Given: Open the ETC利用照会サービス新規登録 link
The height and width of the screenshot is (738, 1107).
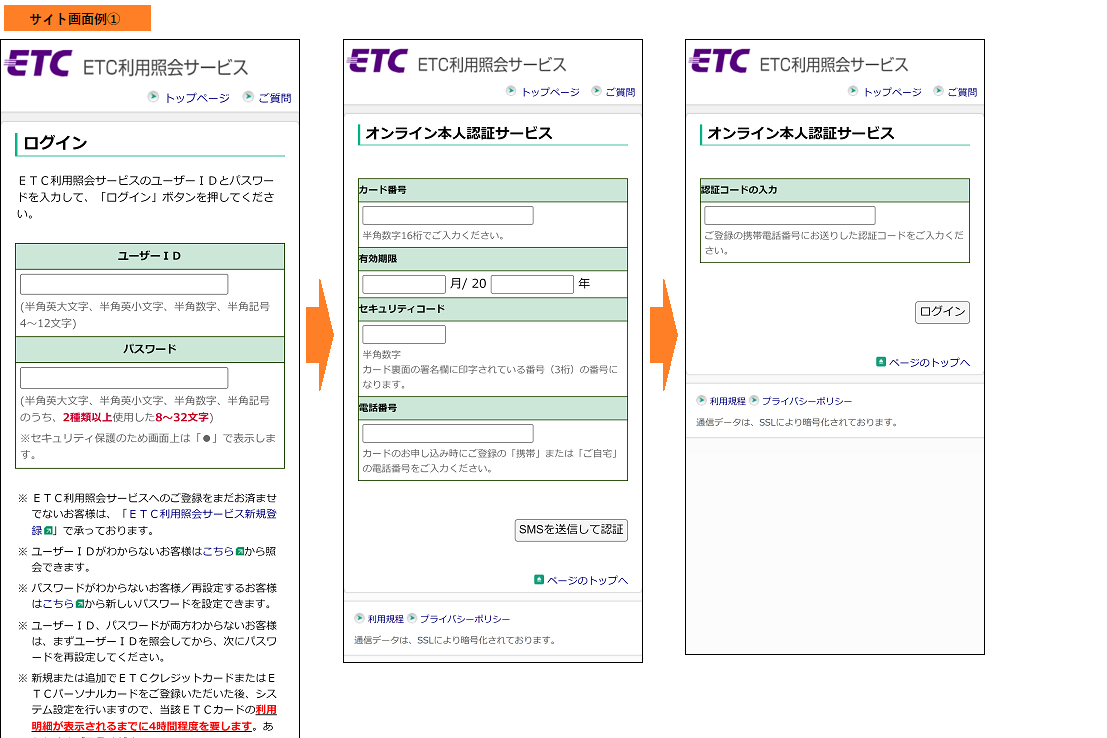Looking at the screenshot, I should point(153,522).
